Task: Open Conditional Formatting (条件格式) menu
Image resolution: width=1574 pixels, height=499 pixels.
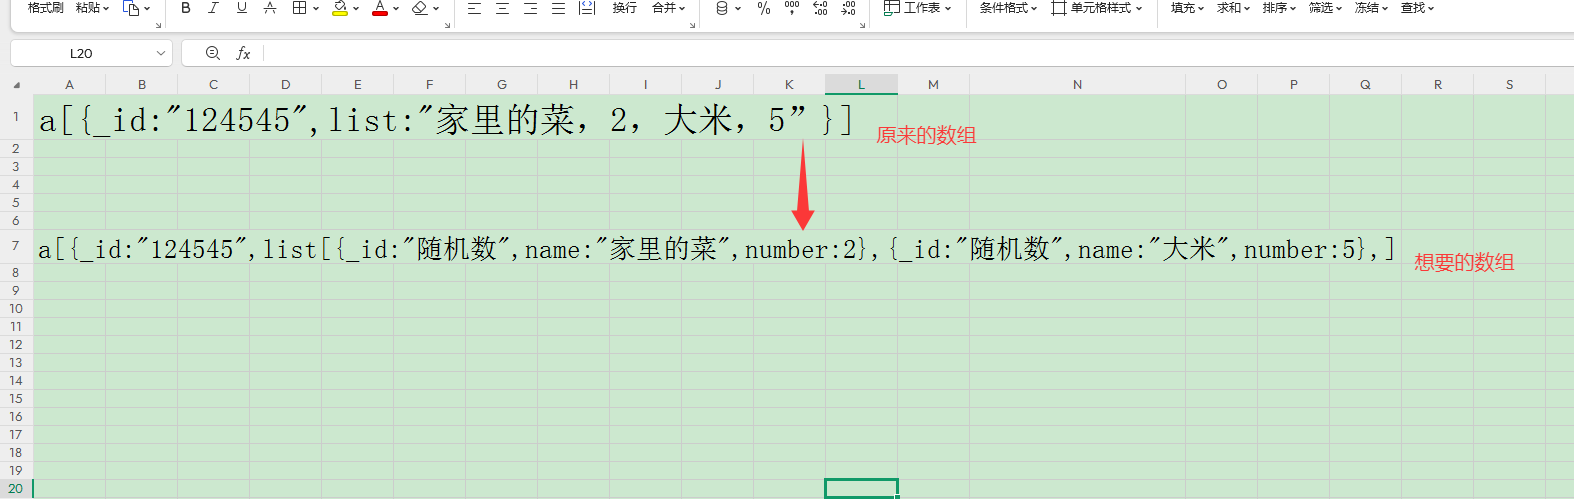Action: (1008, 8)
